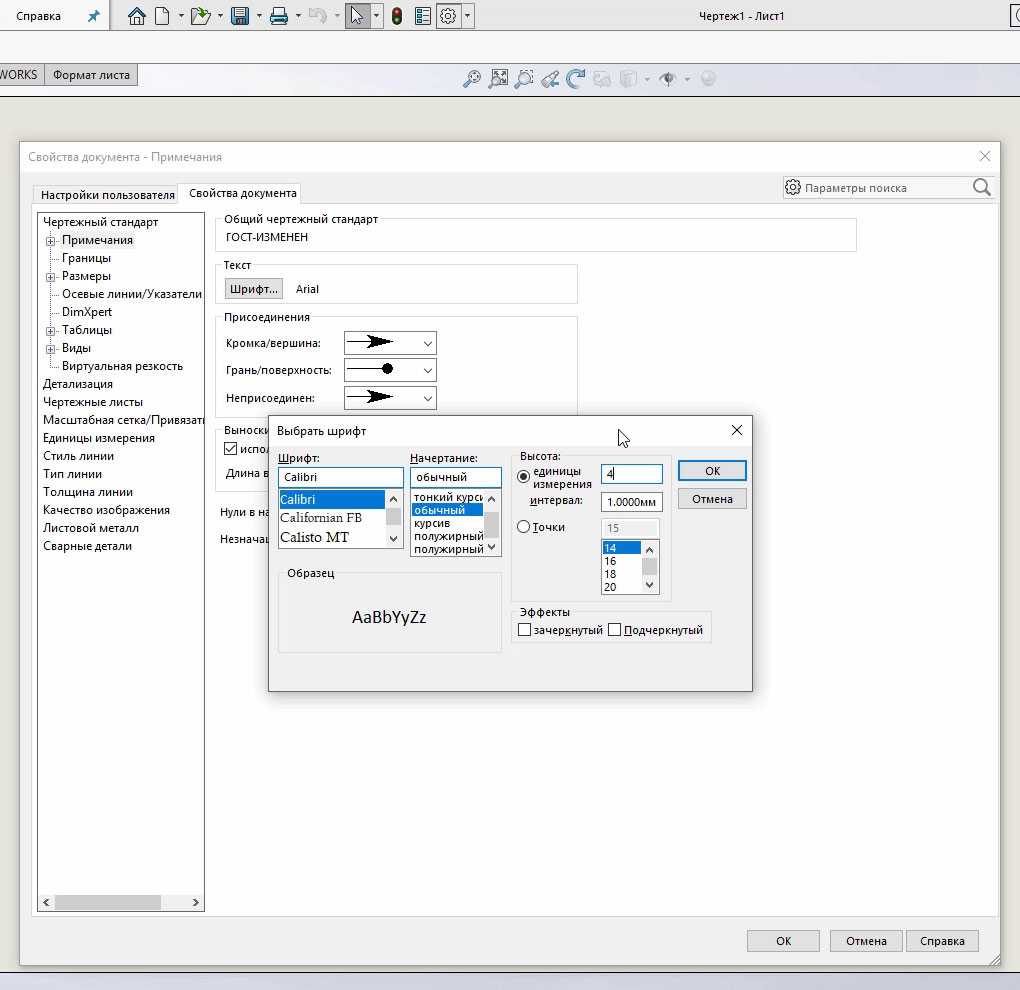This screenshot has width=1020, height=990.
Task: Click the Rebuild traffic light icon
Action: 397,16
